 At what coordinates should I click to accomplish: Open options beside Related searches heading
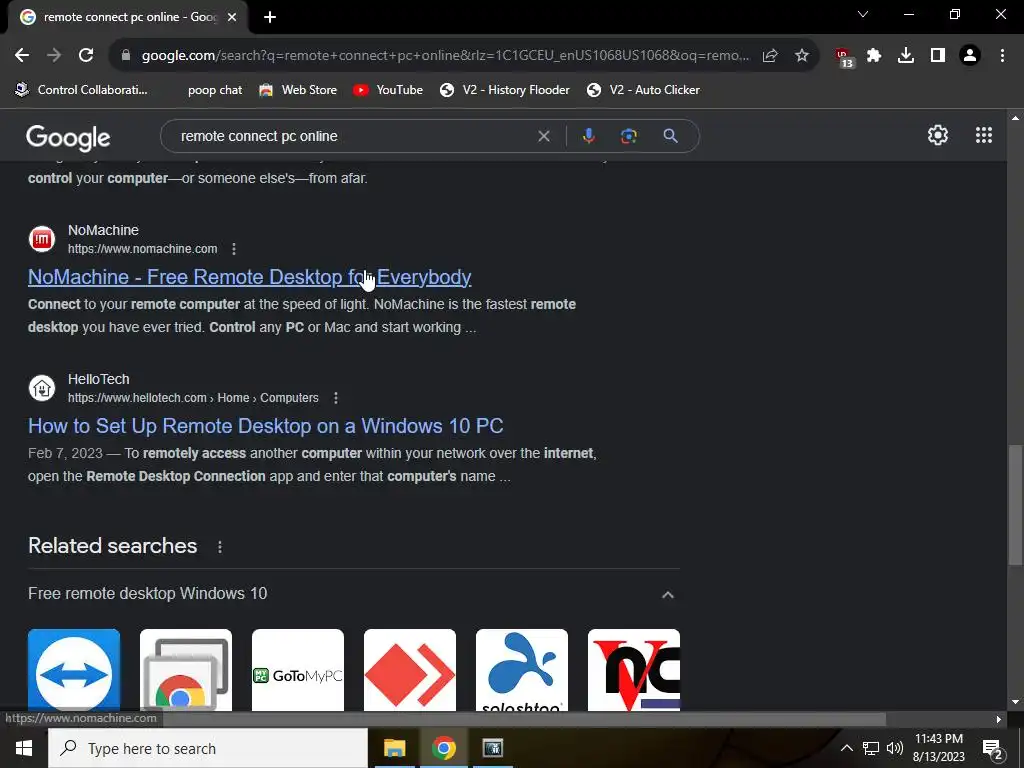point(220,547)
